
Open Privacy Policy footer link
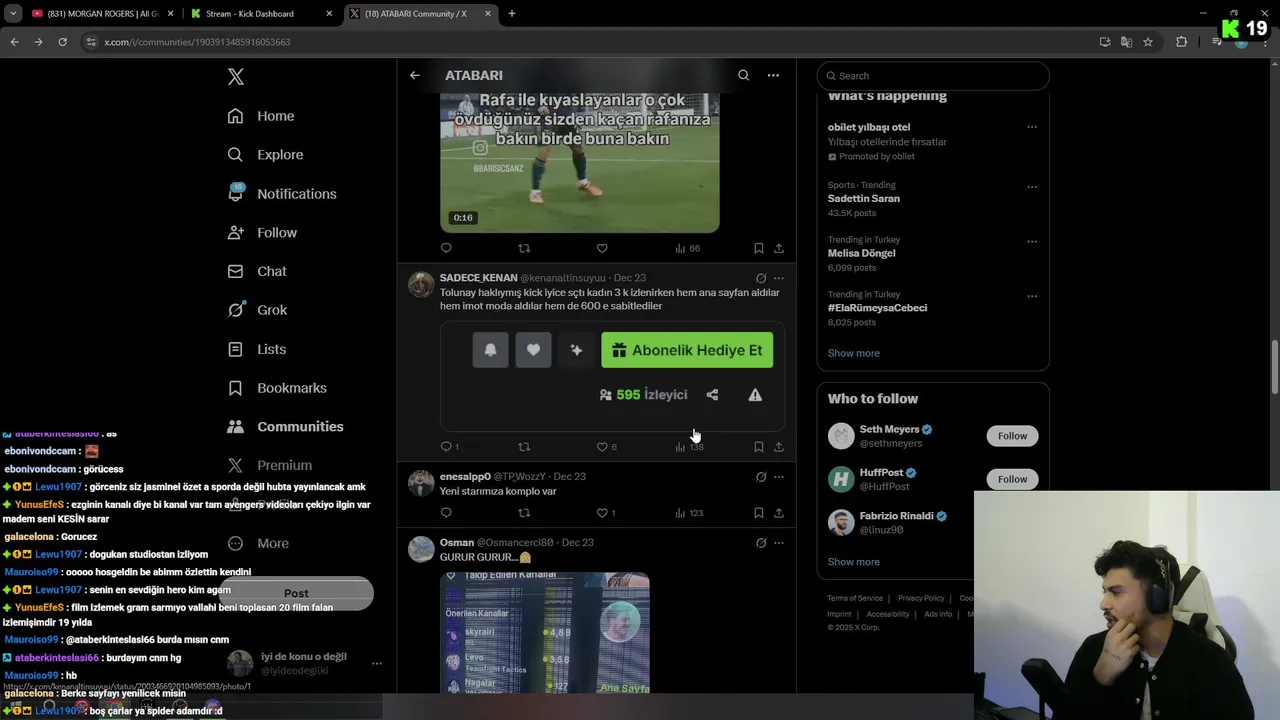(x=921, y=598)
